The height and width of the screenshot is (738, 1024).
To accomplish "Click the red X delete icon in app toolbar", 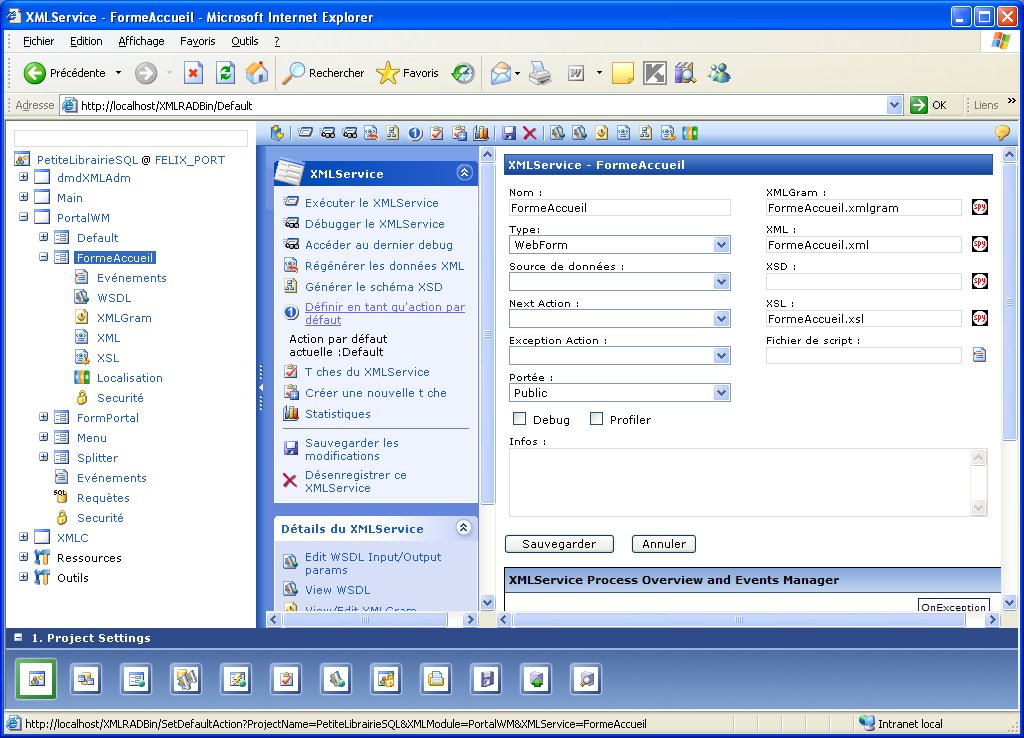I will pyautogui.click(x=530, y=133).
